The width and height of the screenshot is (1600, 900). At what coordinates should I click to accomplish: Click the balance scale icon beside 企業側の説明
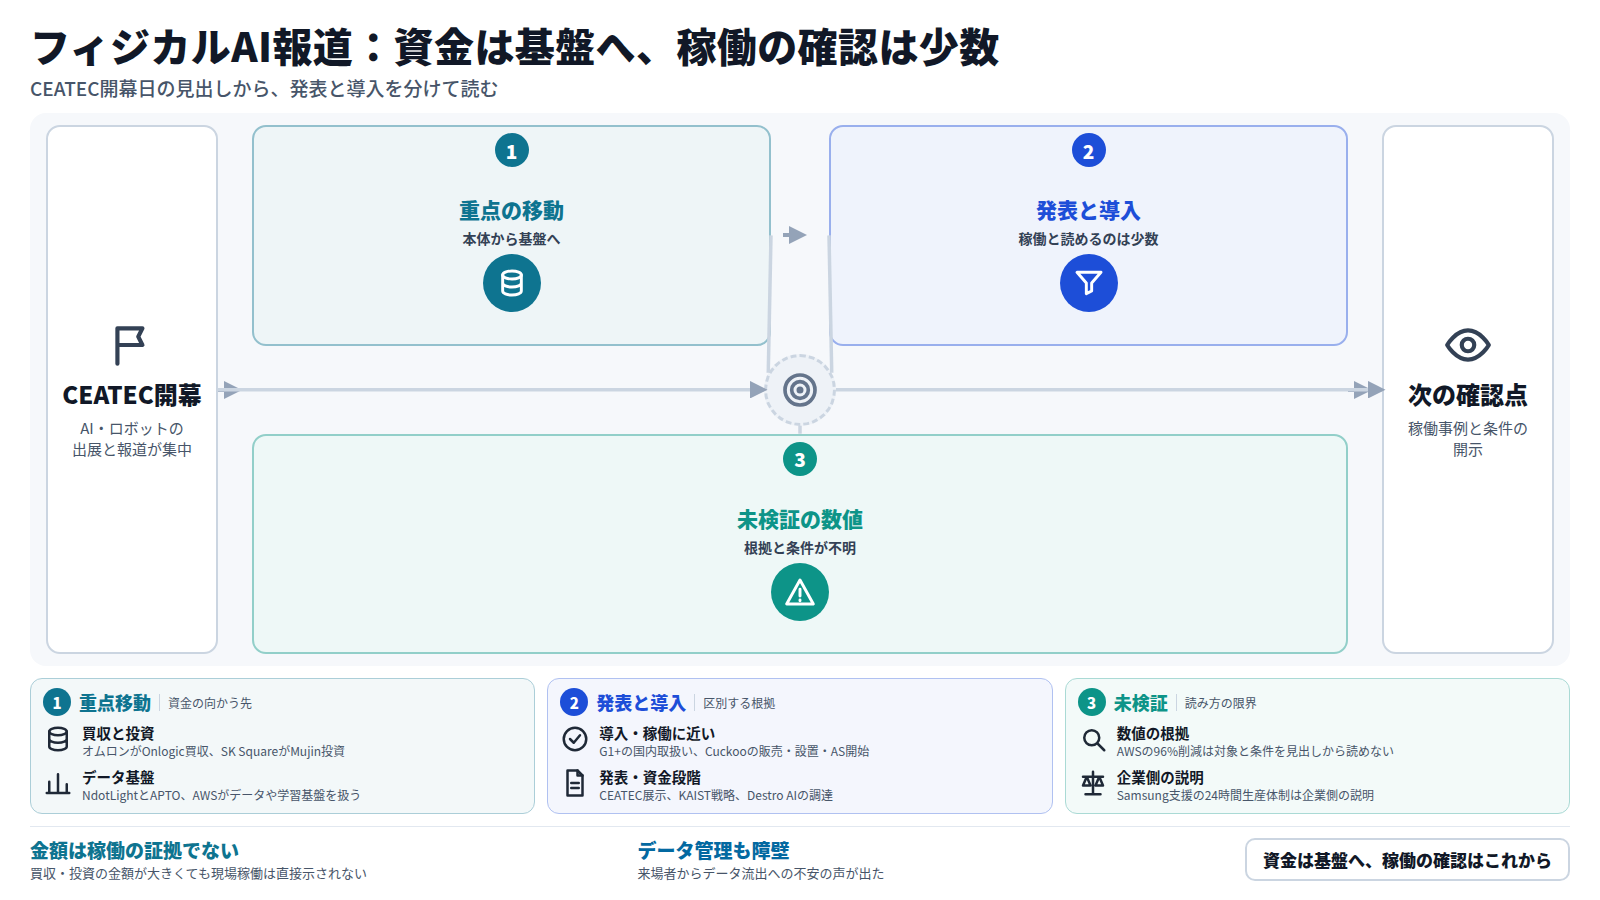[1093, 784]
